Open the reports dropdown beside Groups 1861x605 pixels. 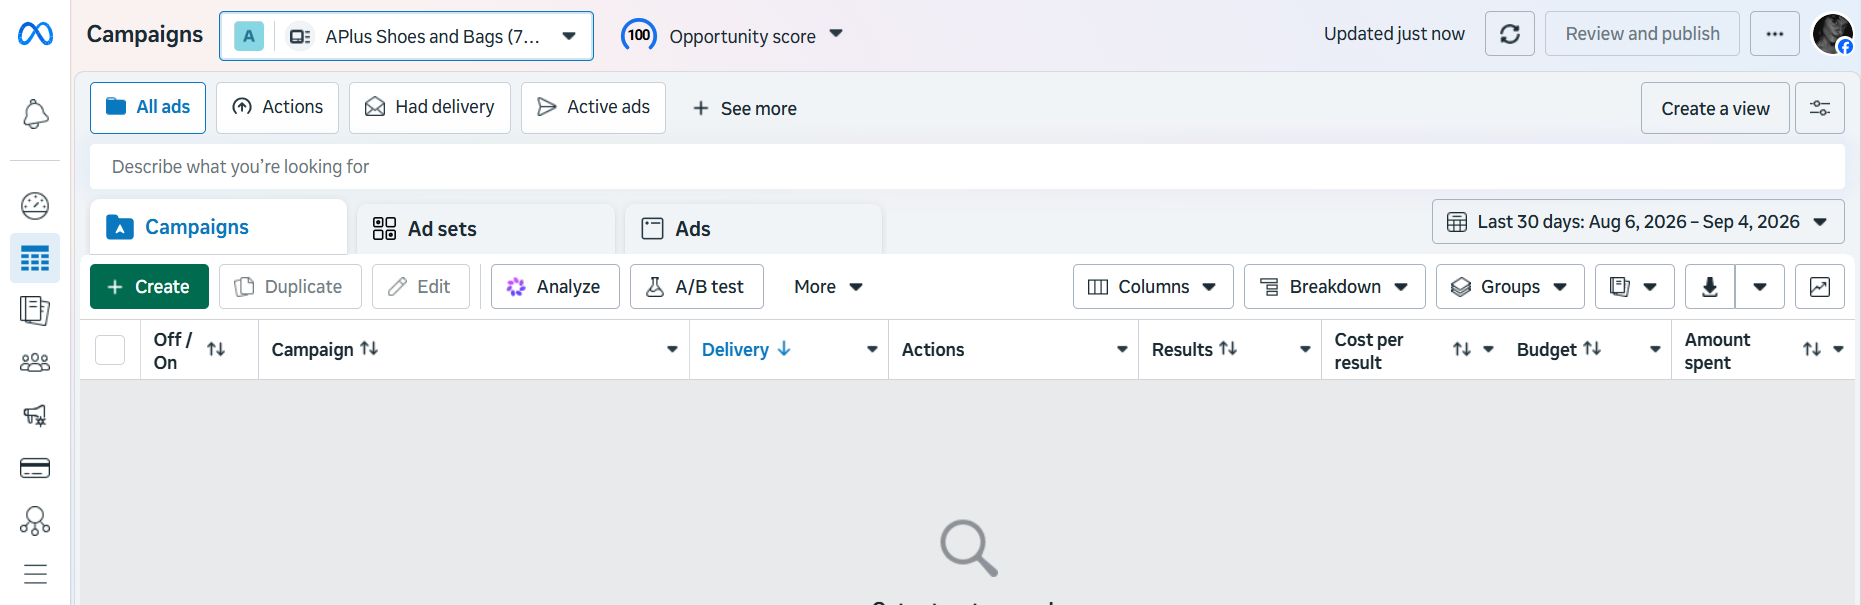pyautogui.click(x=1634, y=287)
